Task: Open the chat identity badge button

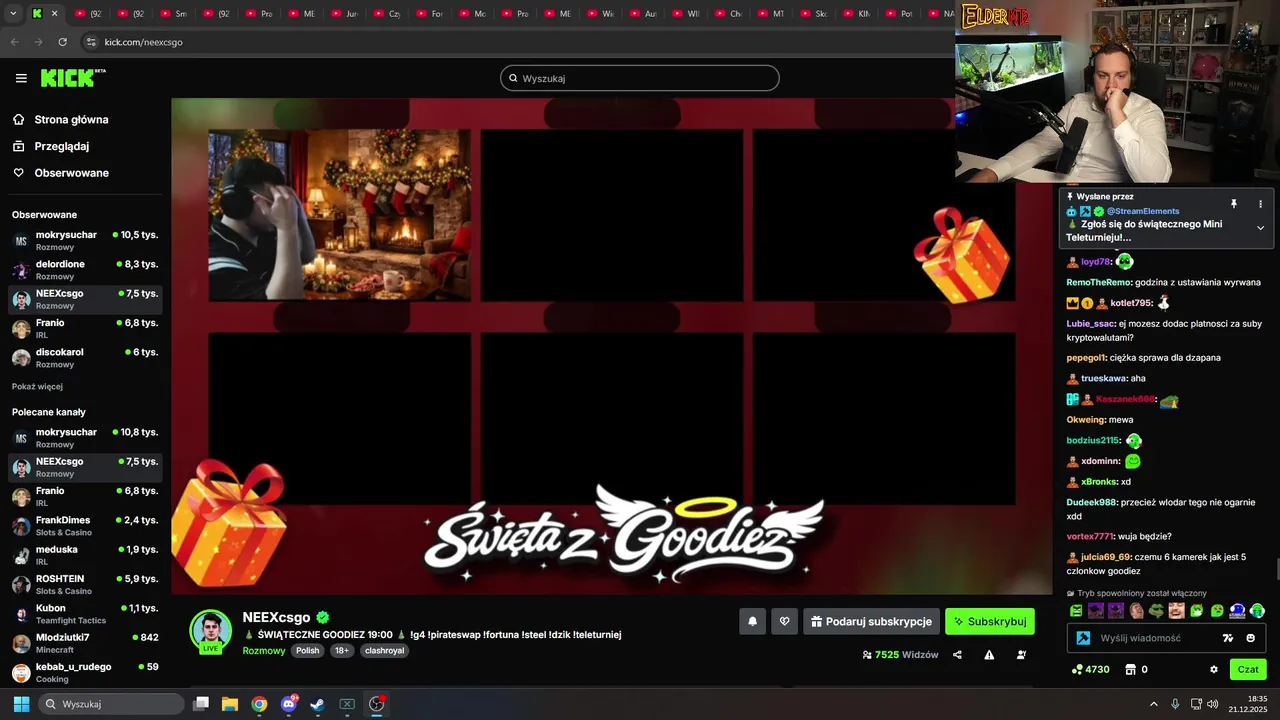Action: tap(1082, 638)
